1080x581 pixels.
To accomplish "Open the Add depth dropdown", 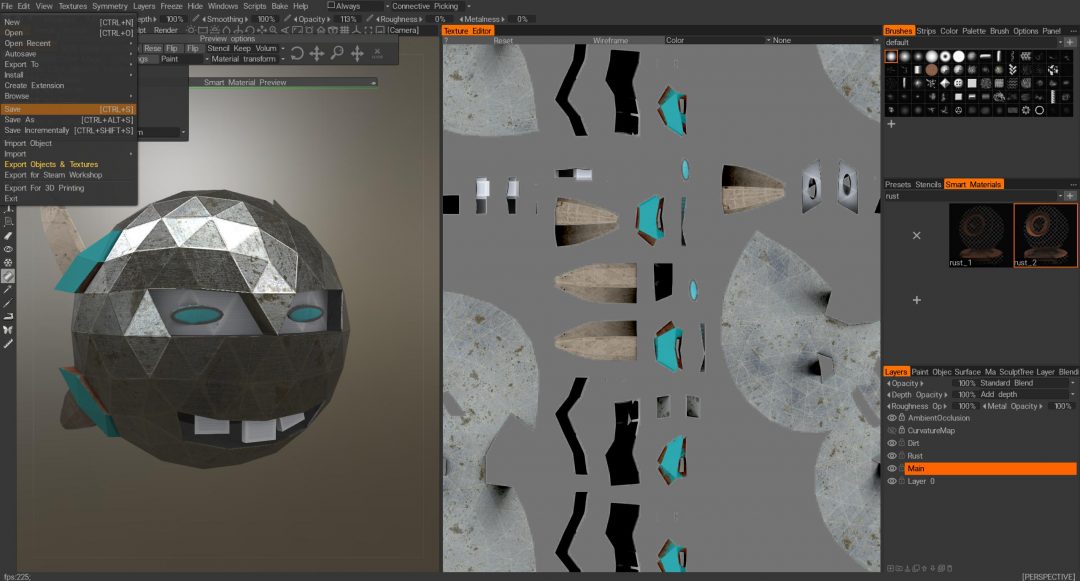I will (x=1026, y=394).
